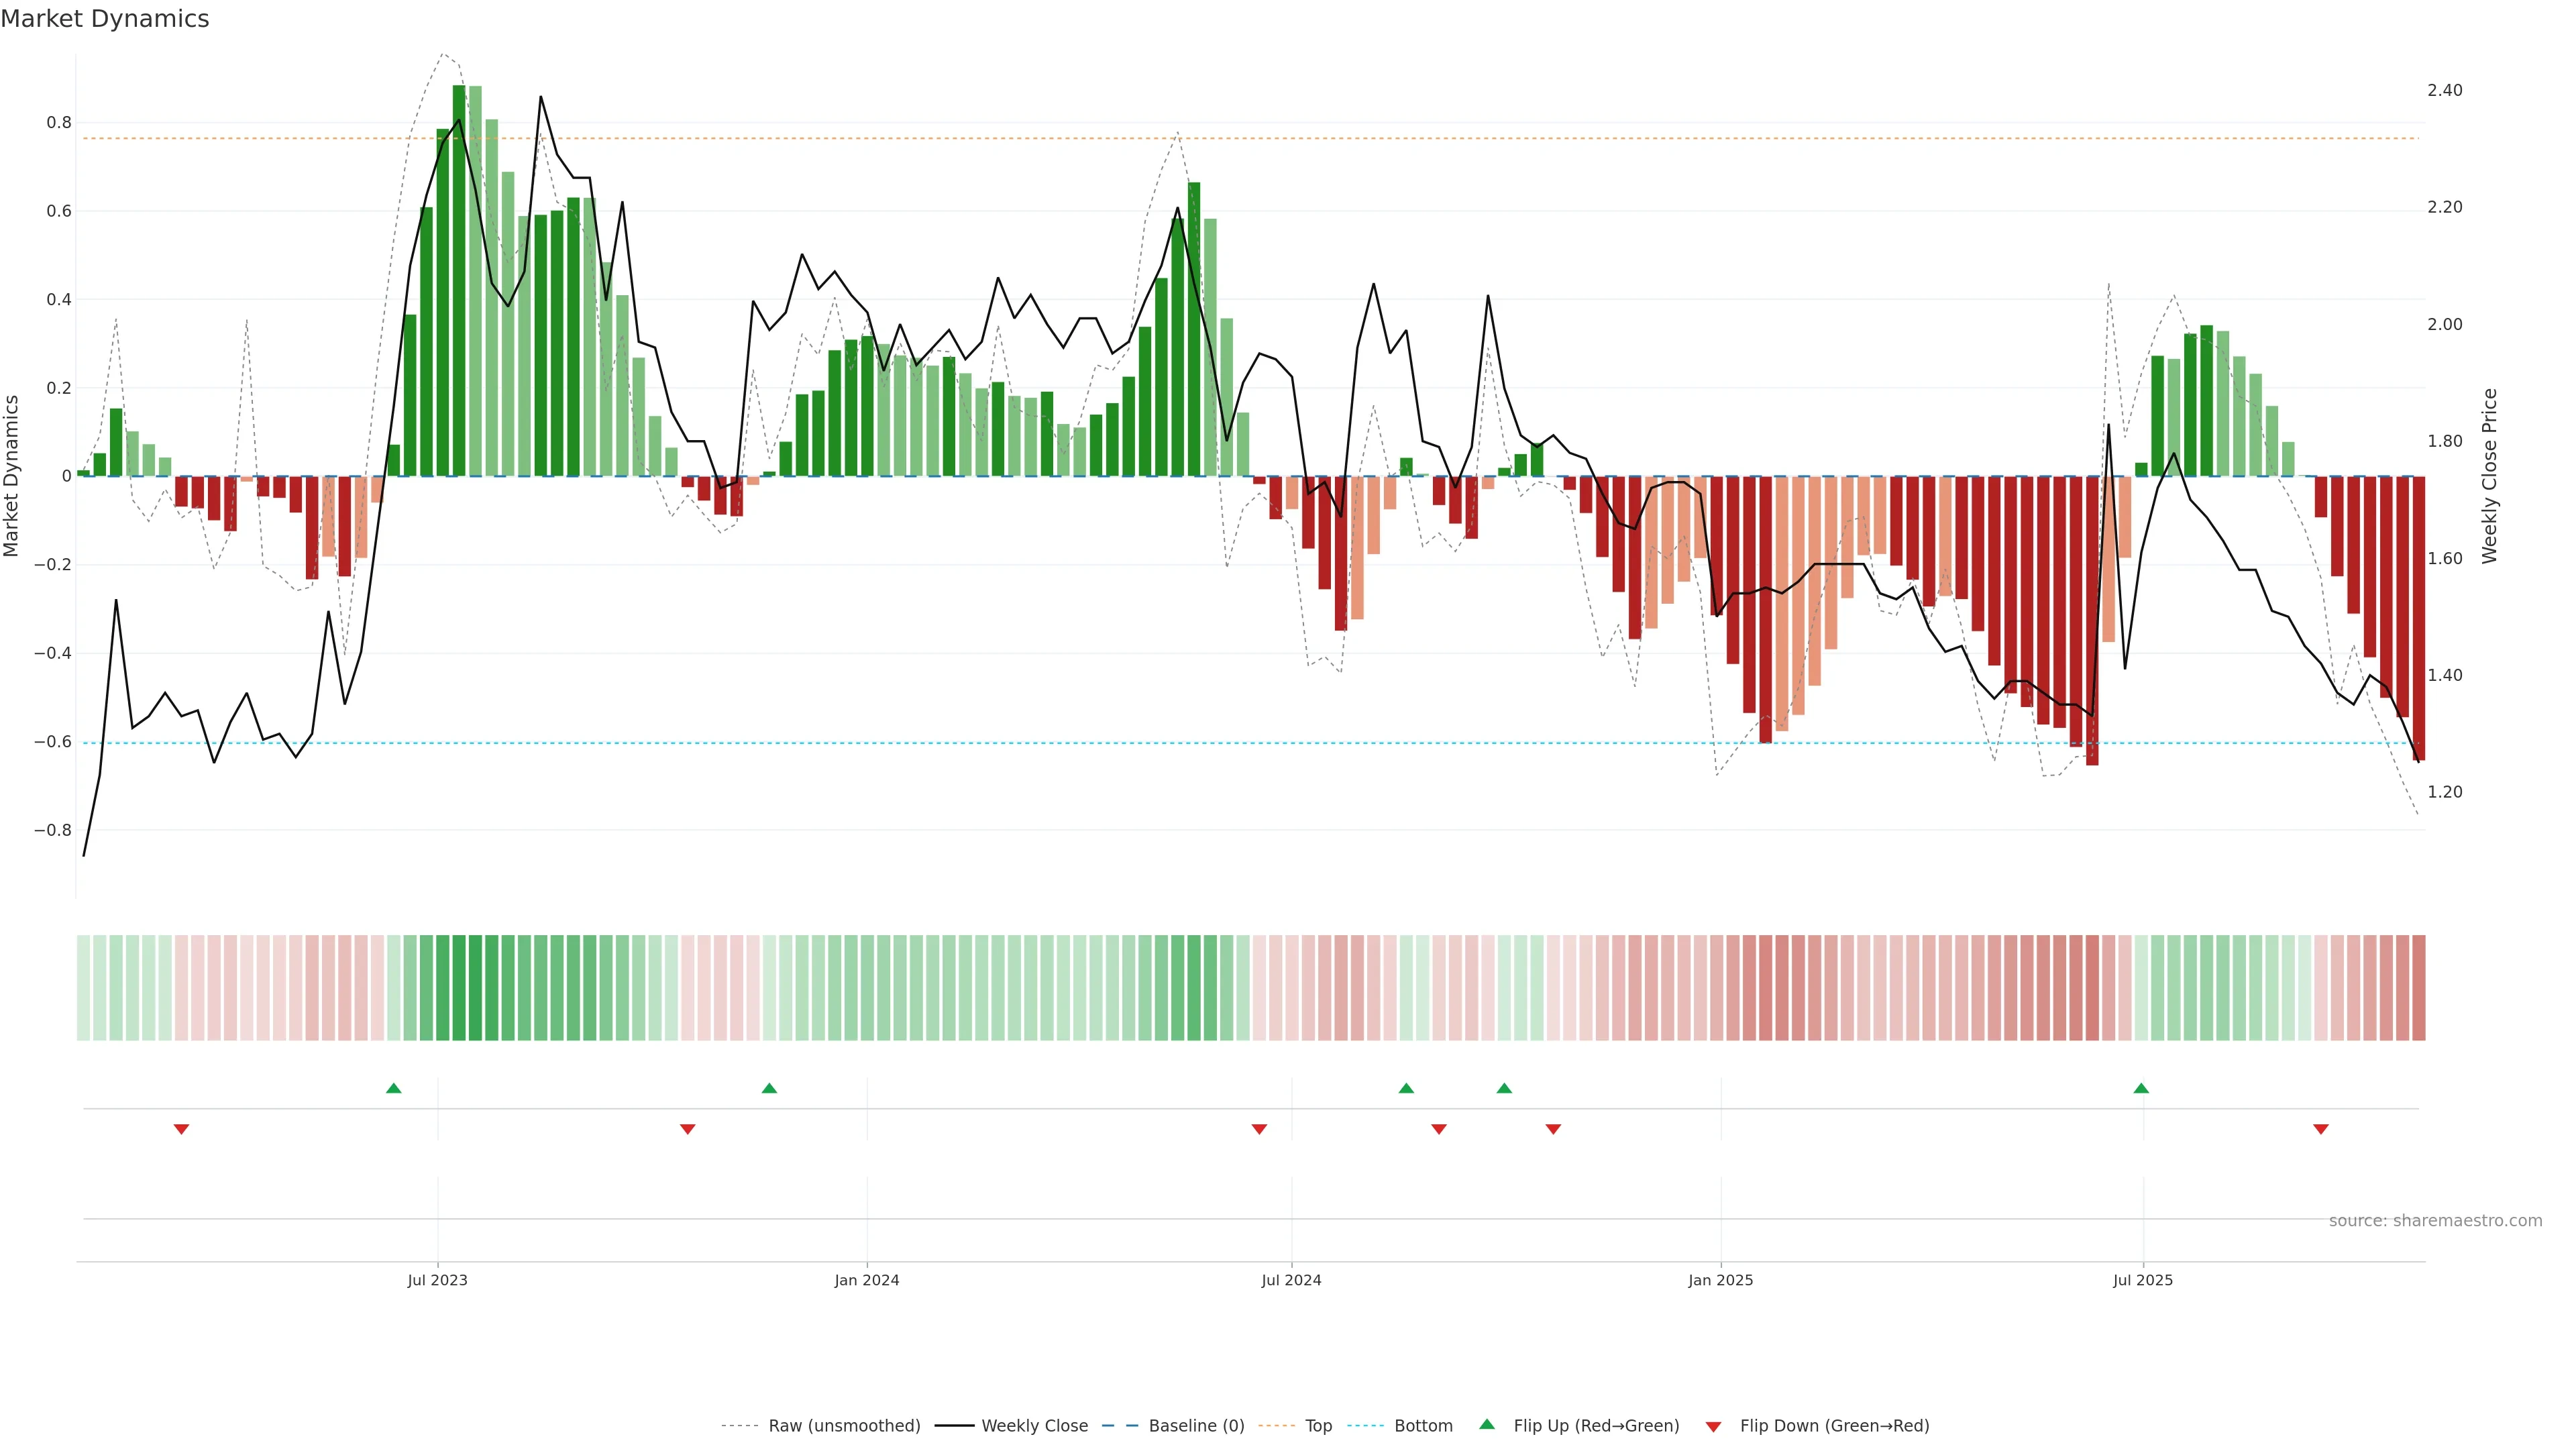Click the Weekly Close Price axis title
This screenshot has height=1449, width=2576.
[2489, 476]
